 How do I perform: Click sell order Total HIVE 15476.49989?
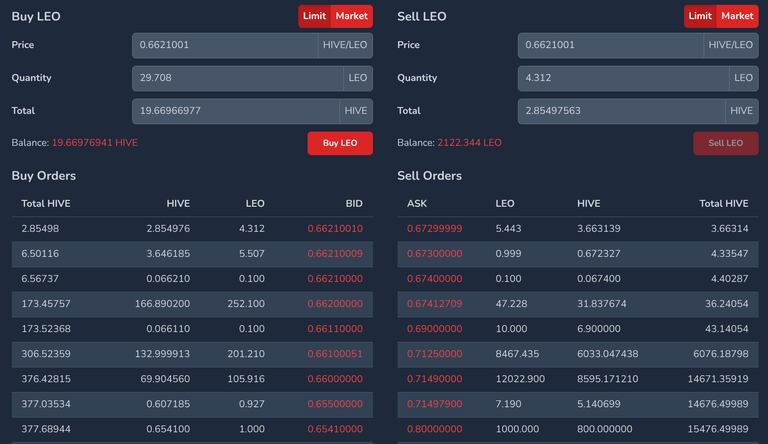[718, 428]
